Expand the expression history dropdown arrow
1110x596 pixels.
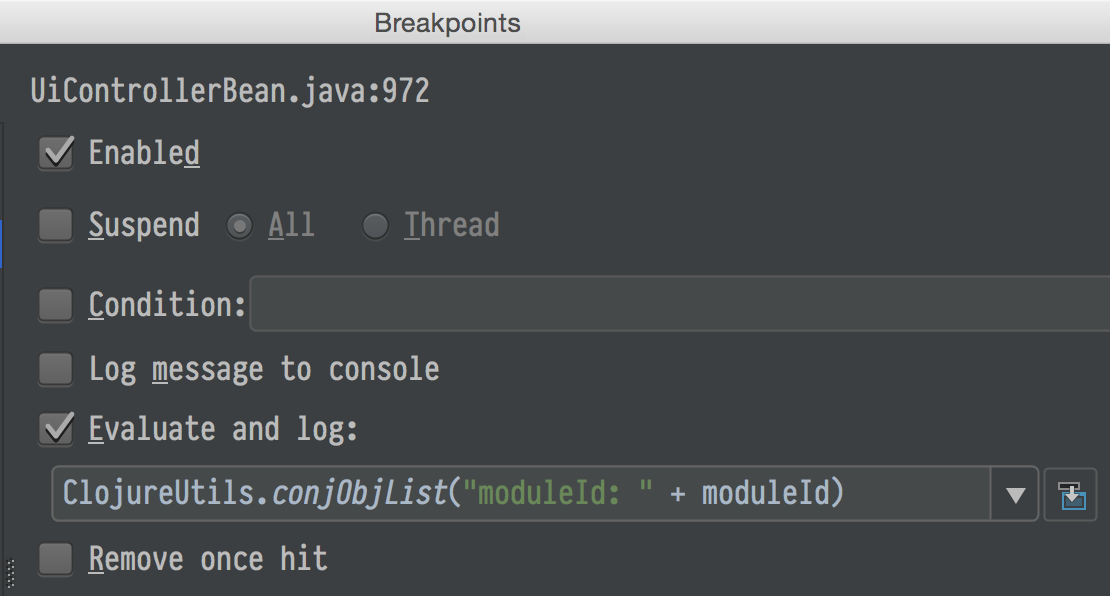(x=1016, y=495)
